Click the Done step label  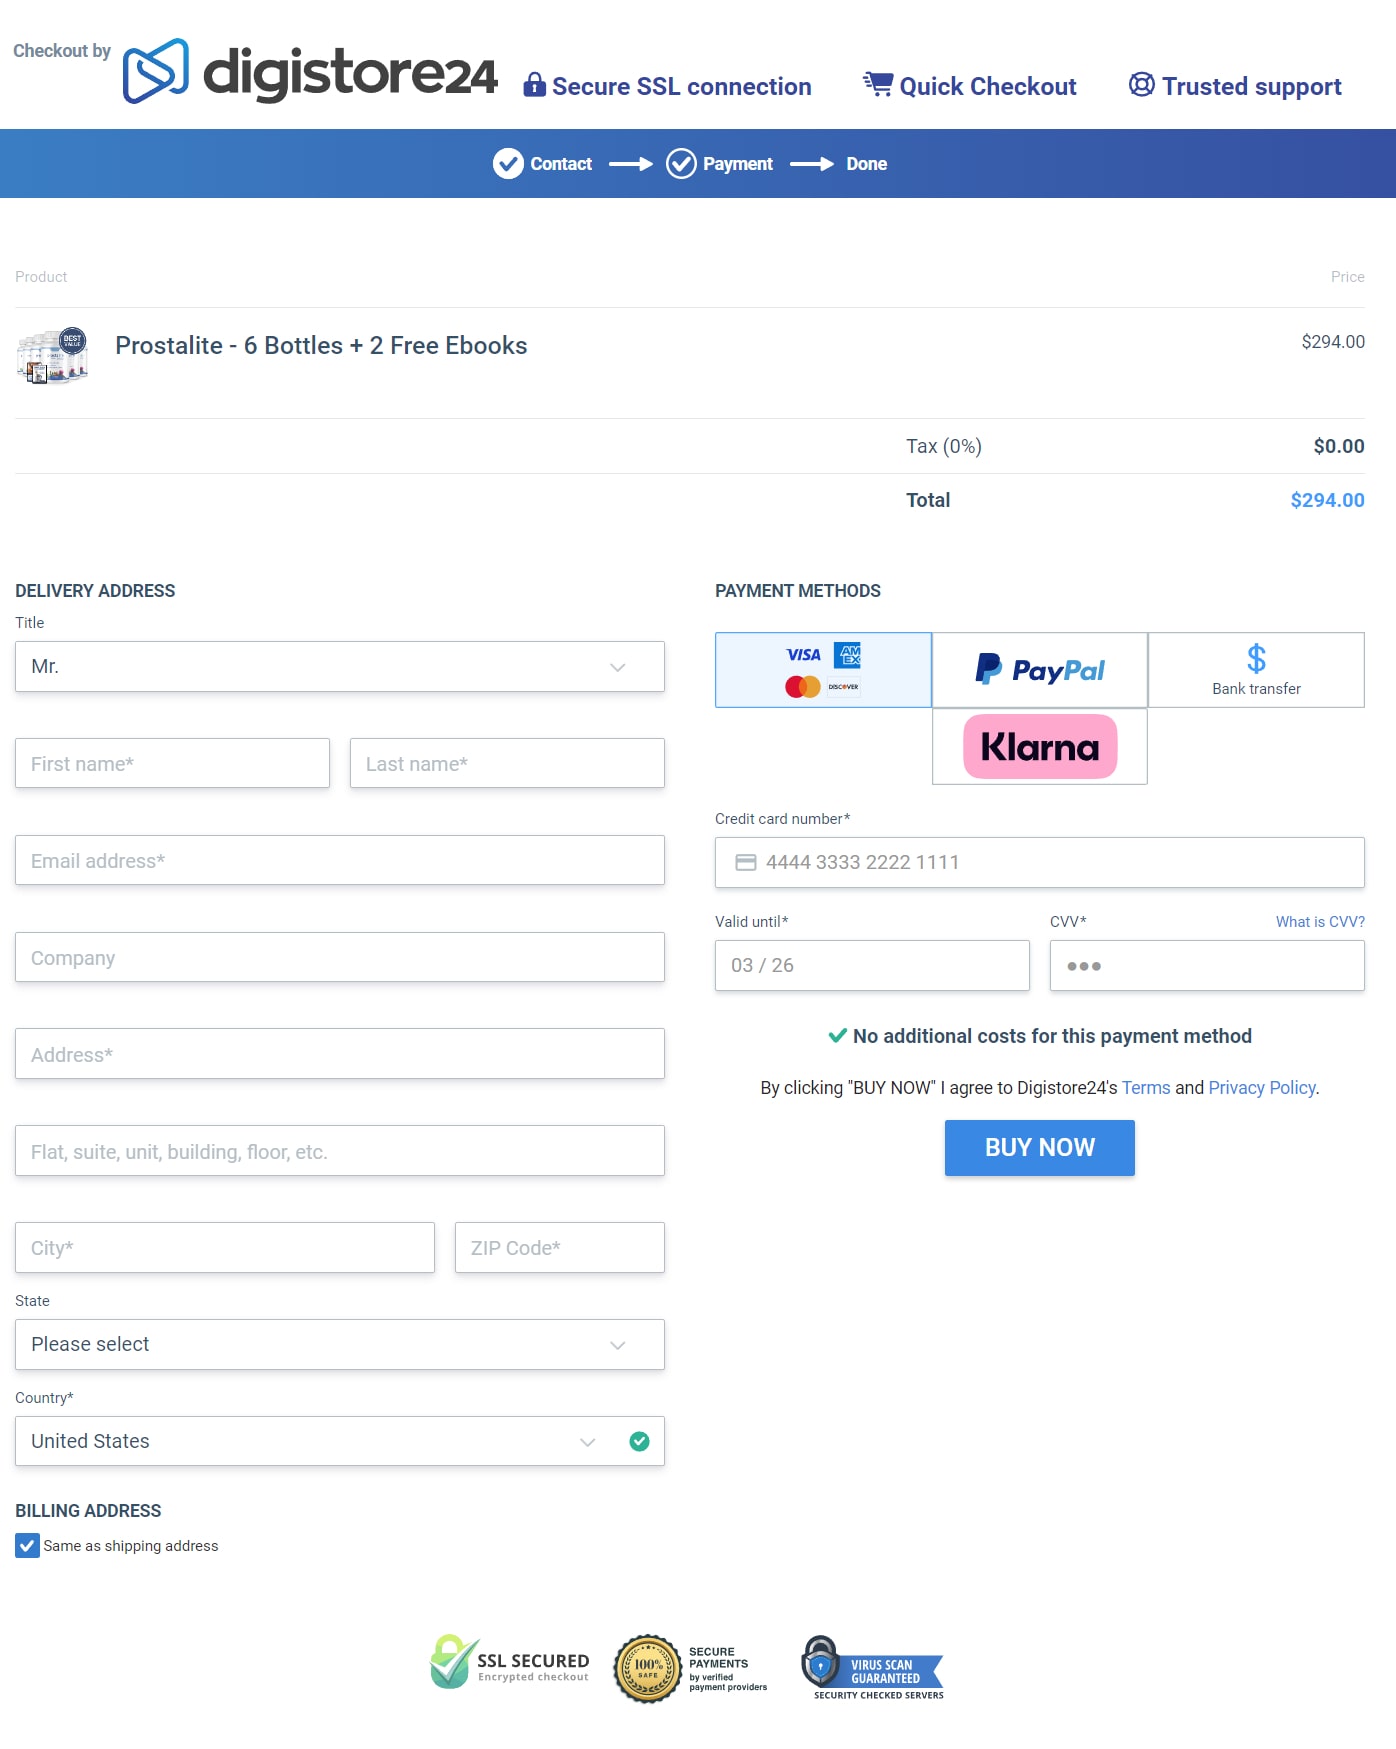tap(867, 164)
